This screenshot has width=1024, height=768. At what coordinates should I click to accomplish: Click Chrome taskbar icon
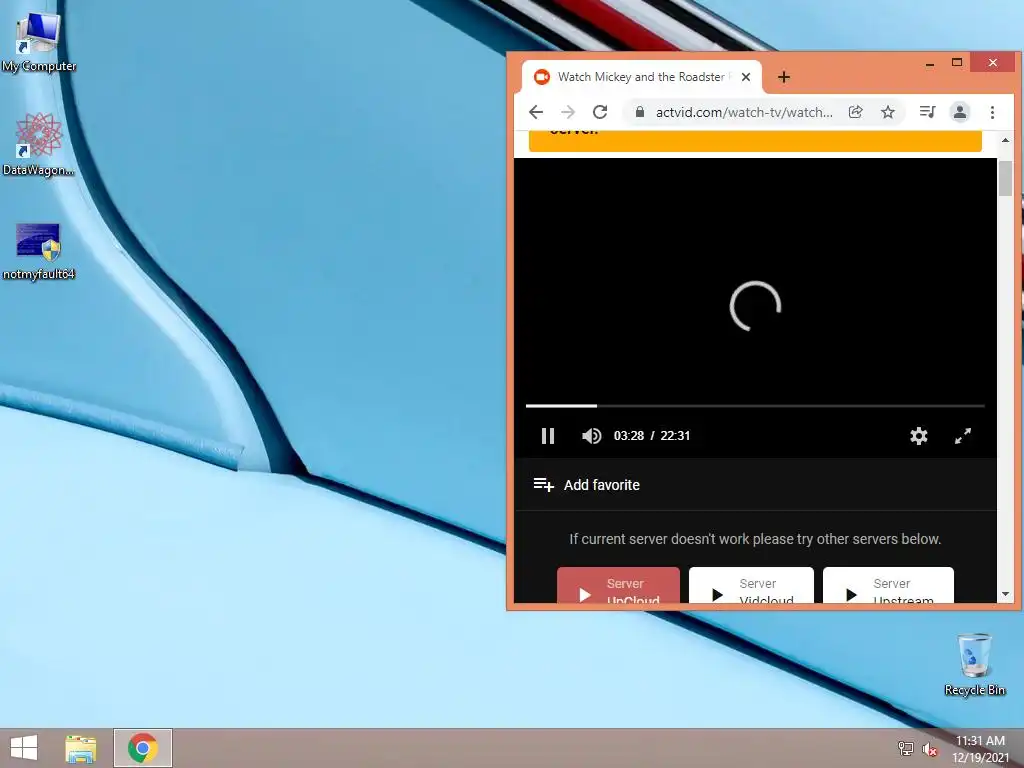tap(142, 748)
